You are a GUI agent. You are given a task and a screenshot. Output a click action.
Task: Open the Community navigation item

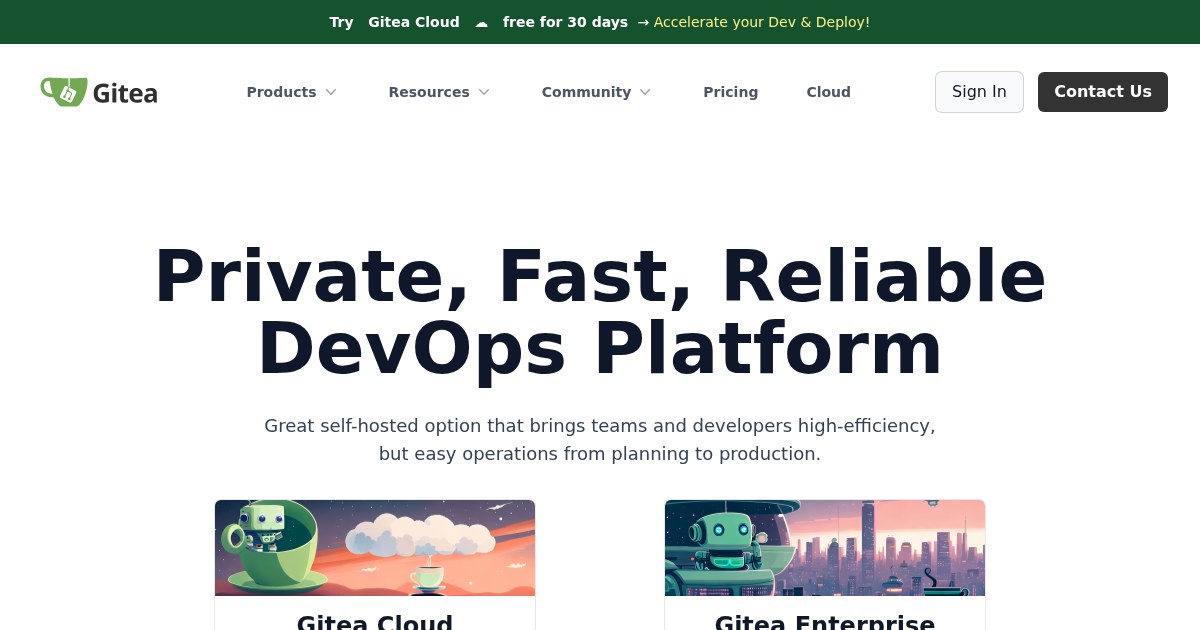tap(597, 92)
